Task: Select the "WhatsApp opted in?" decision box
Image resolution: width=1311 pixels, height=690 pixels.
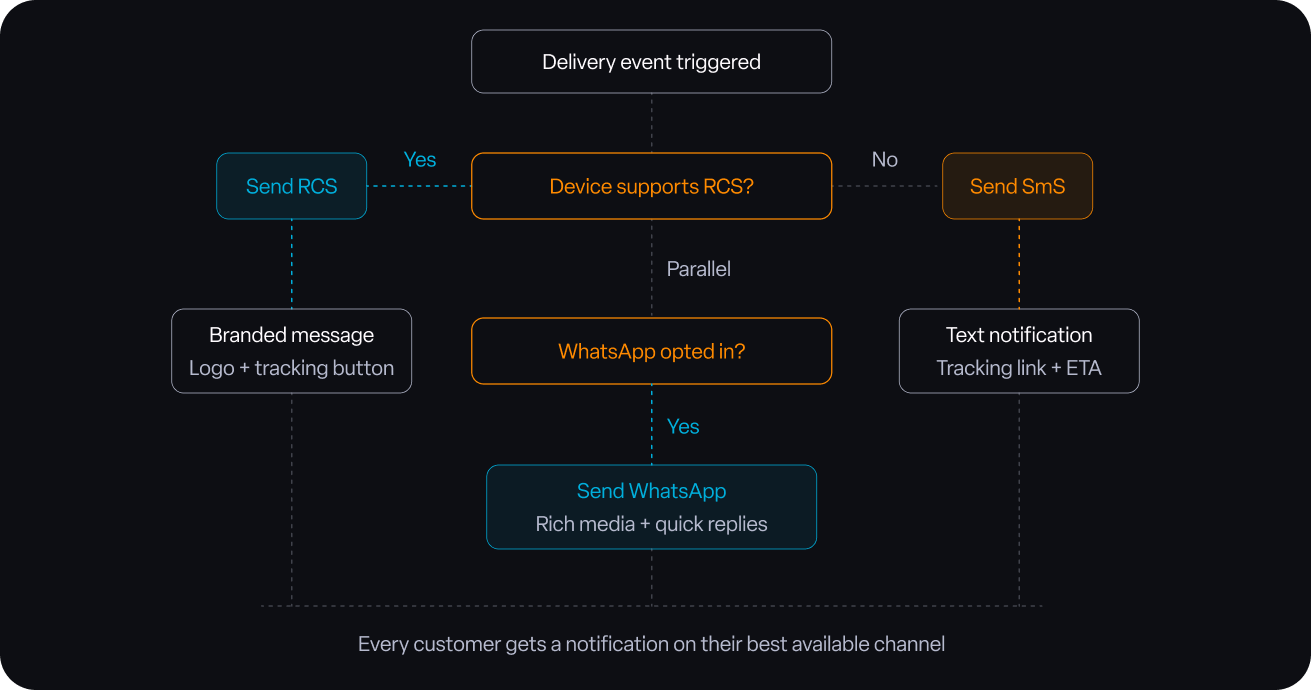Action: (651, 351)
